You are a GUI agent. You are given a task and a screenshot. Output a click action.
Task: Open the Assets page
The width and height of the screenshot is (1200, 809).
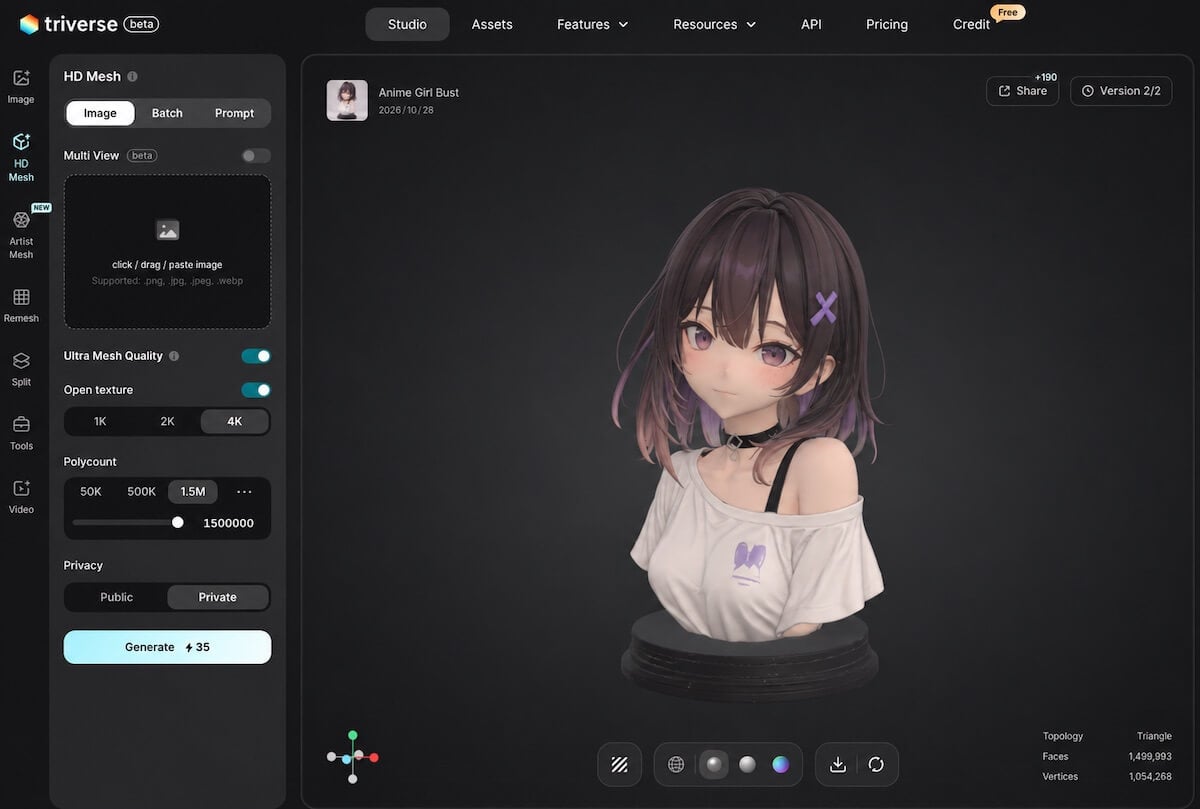(x=492, y=24)
